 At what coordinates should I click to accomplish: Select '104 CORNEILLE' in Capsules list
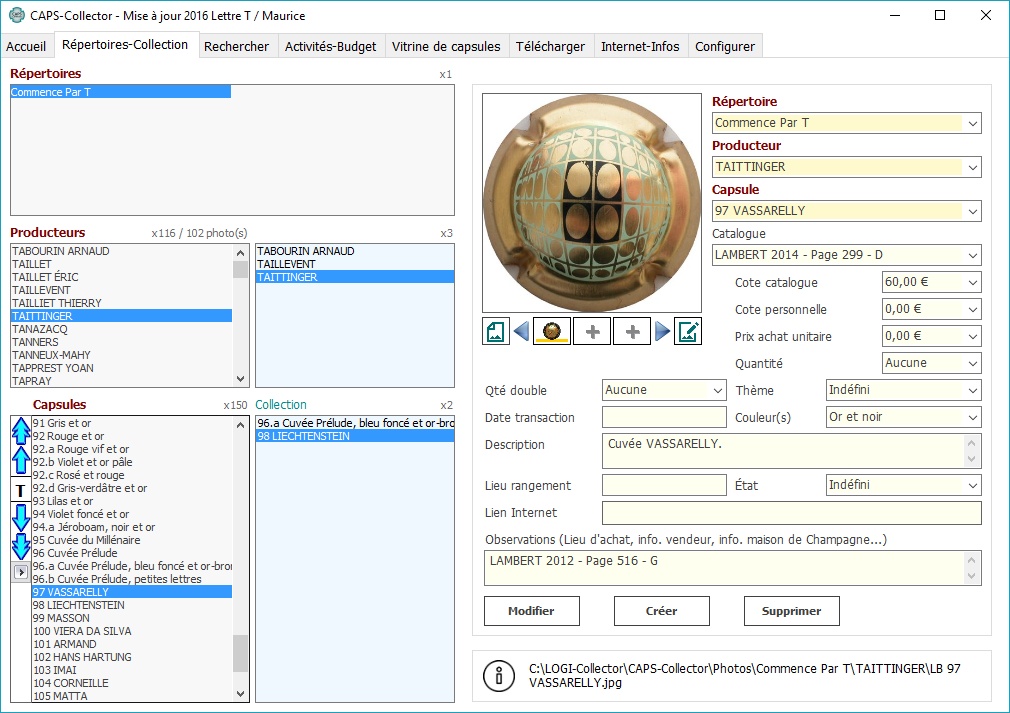[132, 683]
